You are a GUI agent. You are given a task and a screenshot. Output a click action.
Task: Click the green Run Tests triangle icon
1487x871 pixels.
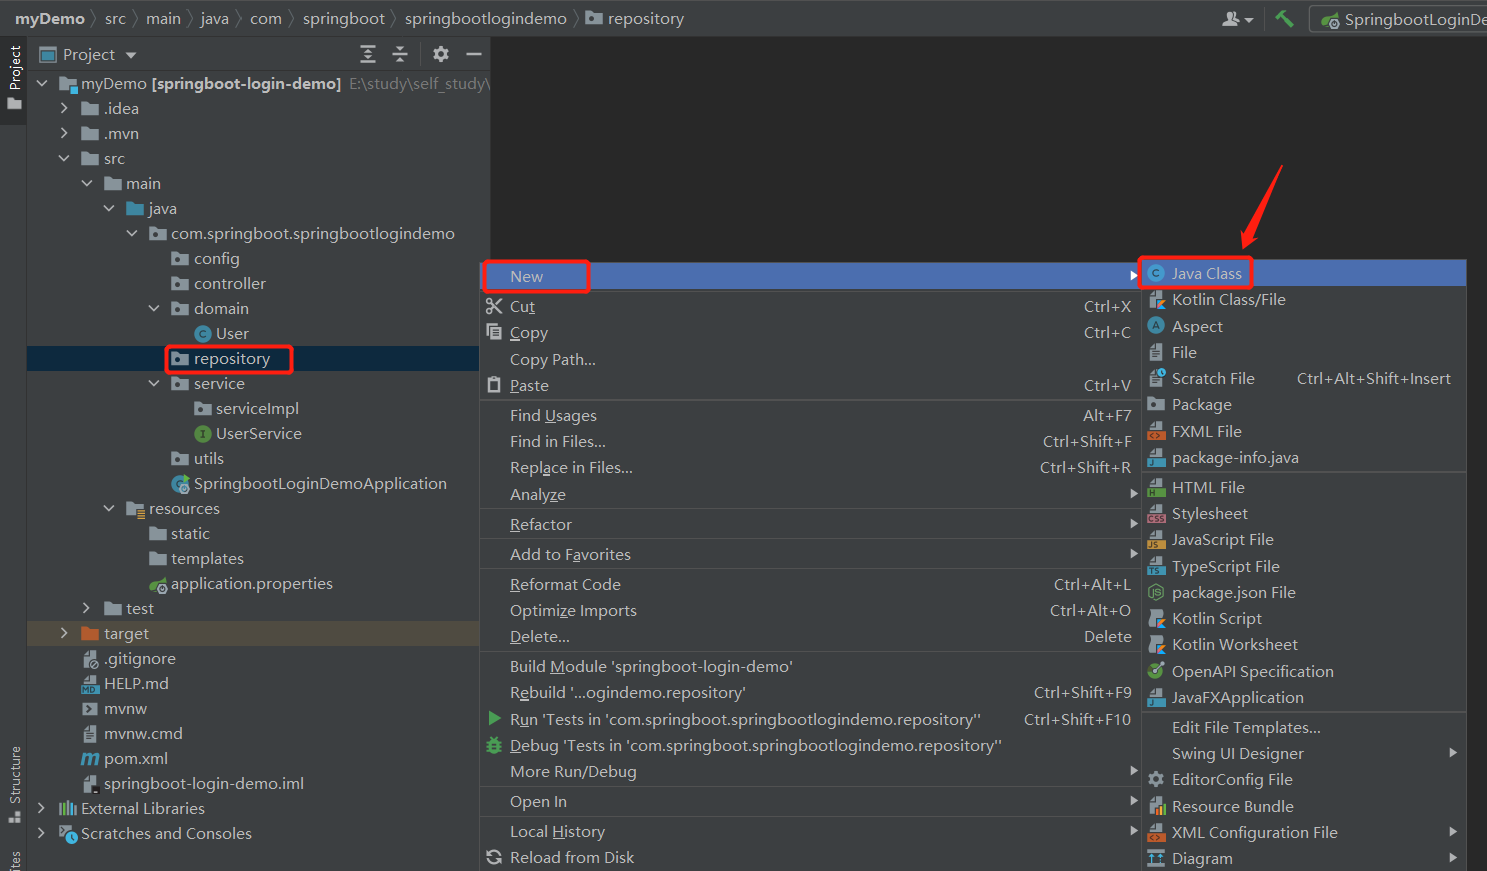(x=494, y=718)
